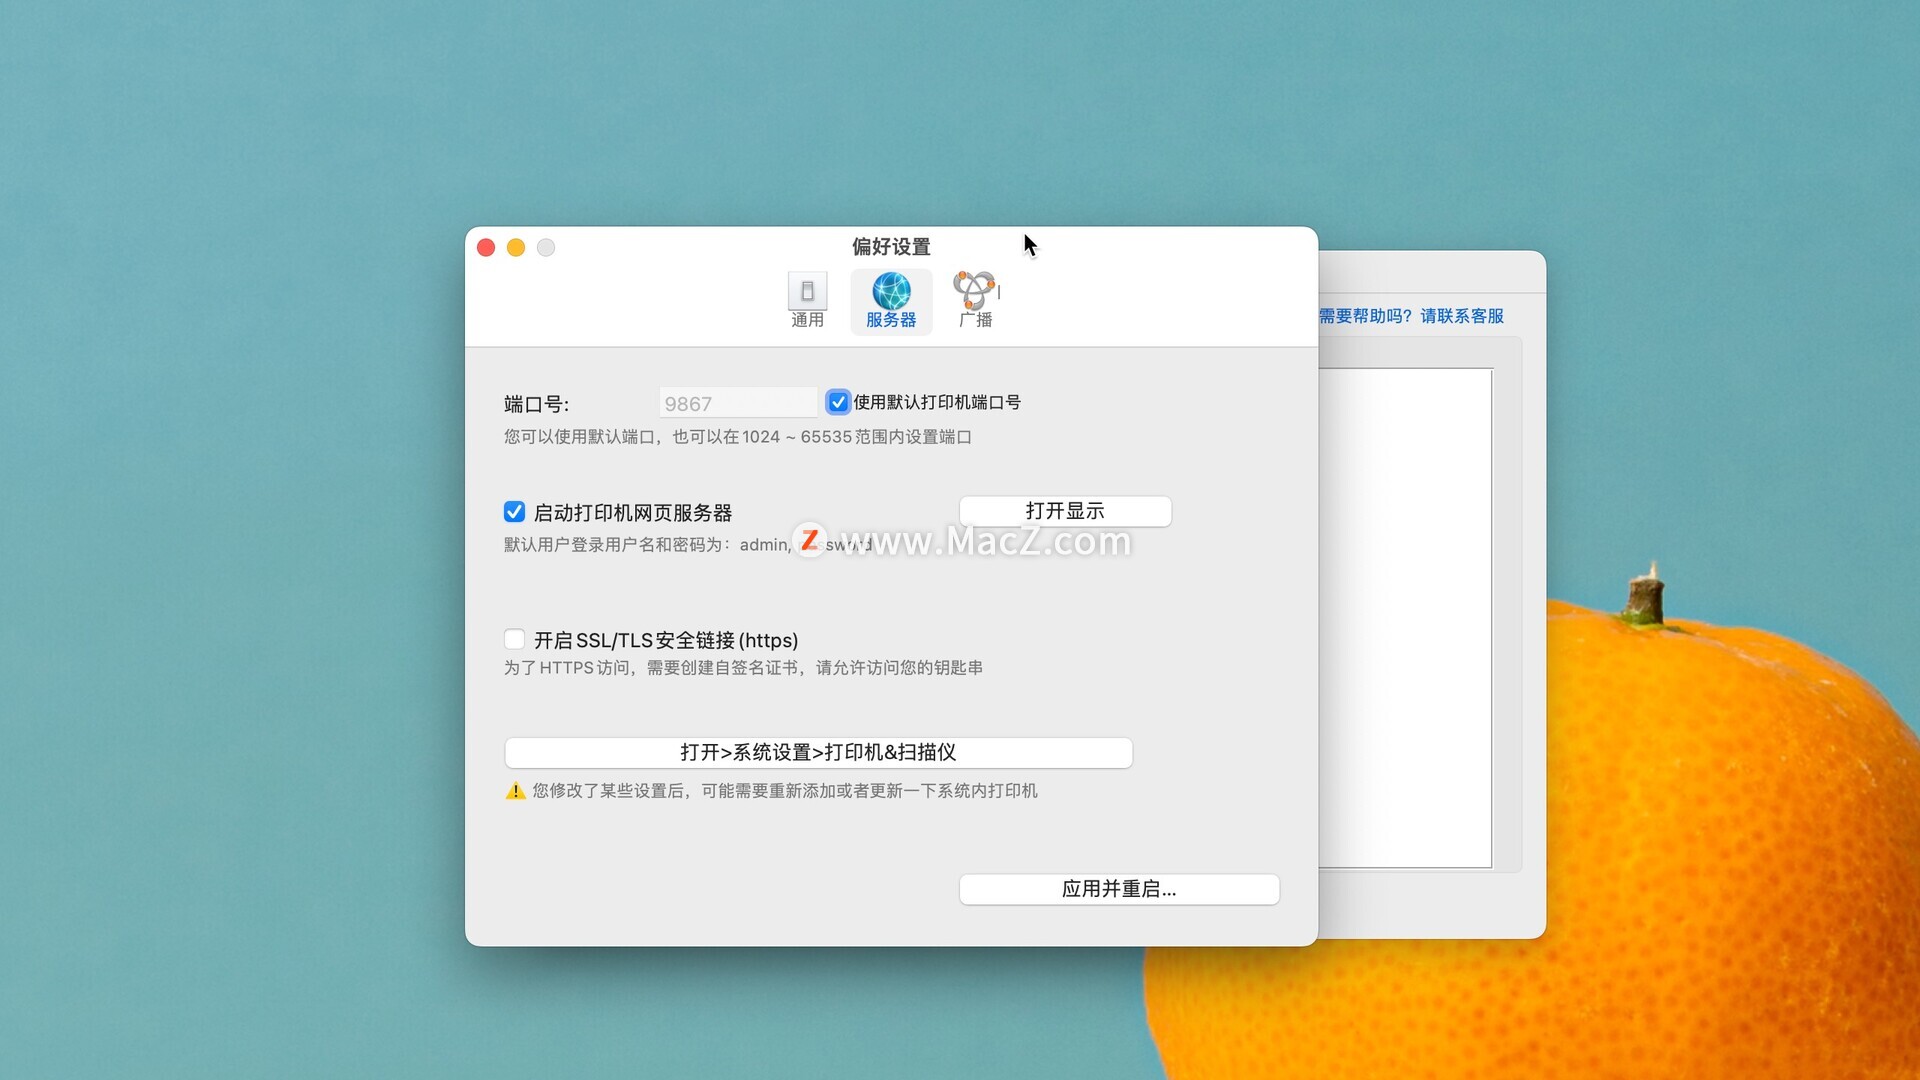1920x1080 pixels.
Task: Click 请联系客服 link in back window
Action: (1462, 316)
